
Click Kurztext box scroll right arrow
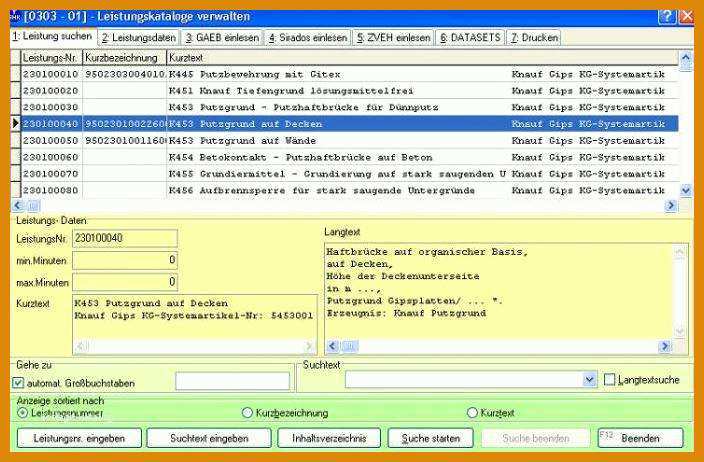click(309, 346)
